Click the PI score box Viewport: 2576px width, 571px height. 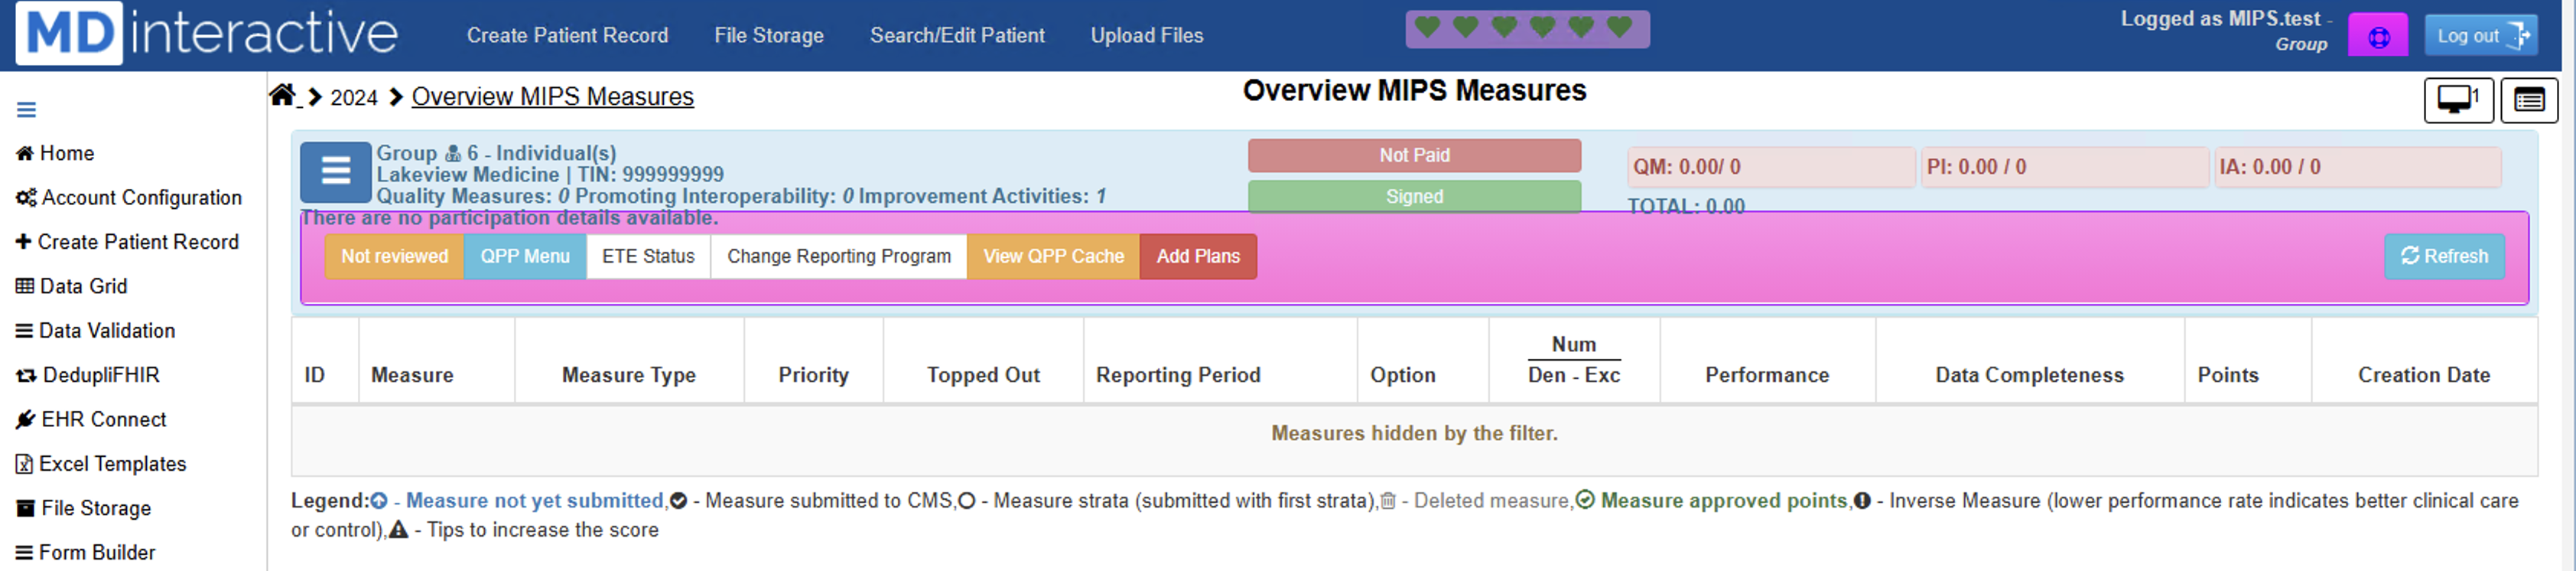click(x=2064, y=167)
